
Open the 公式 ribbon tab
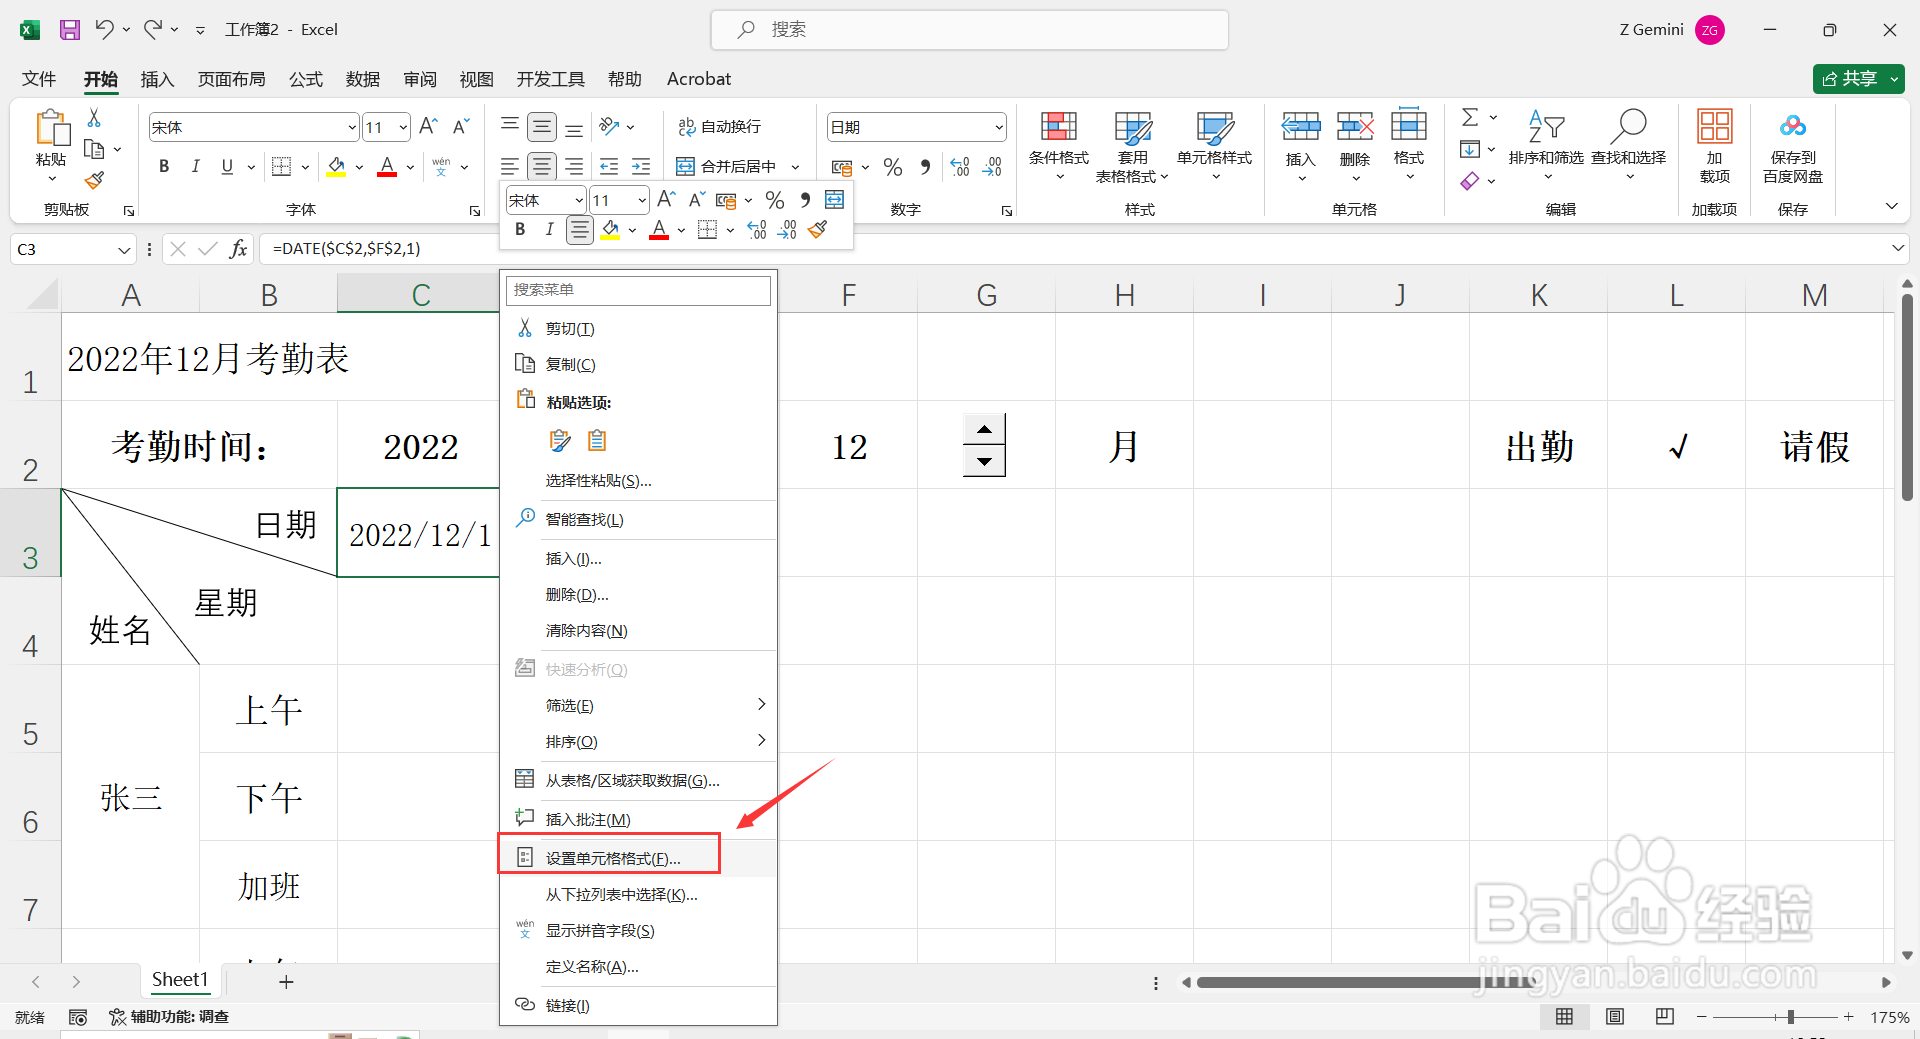306,79
